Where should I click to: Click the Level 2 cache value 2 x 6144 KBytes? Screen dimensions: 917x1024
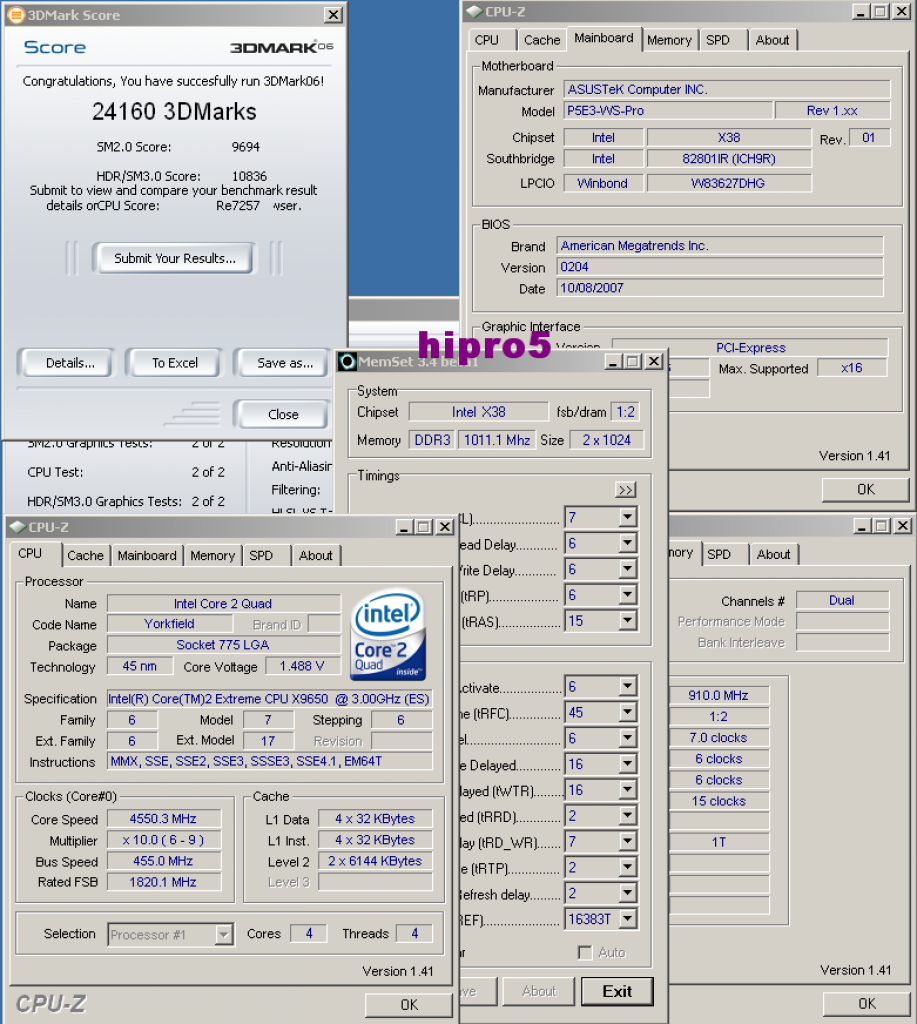click(375, 861)
